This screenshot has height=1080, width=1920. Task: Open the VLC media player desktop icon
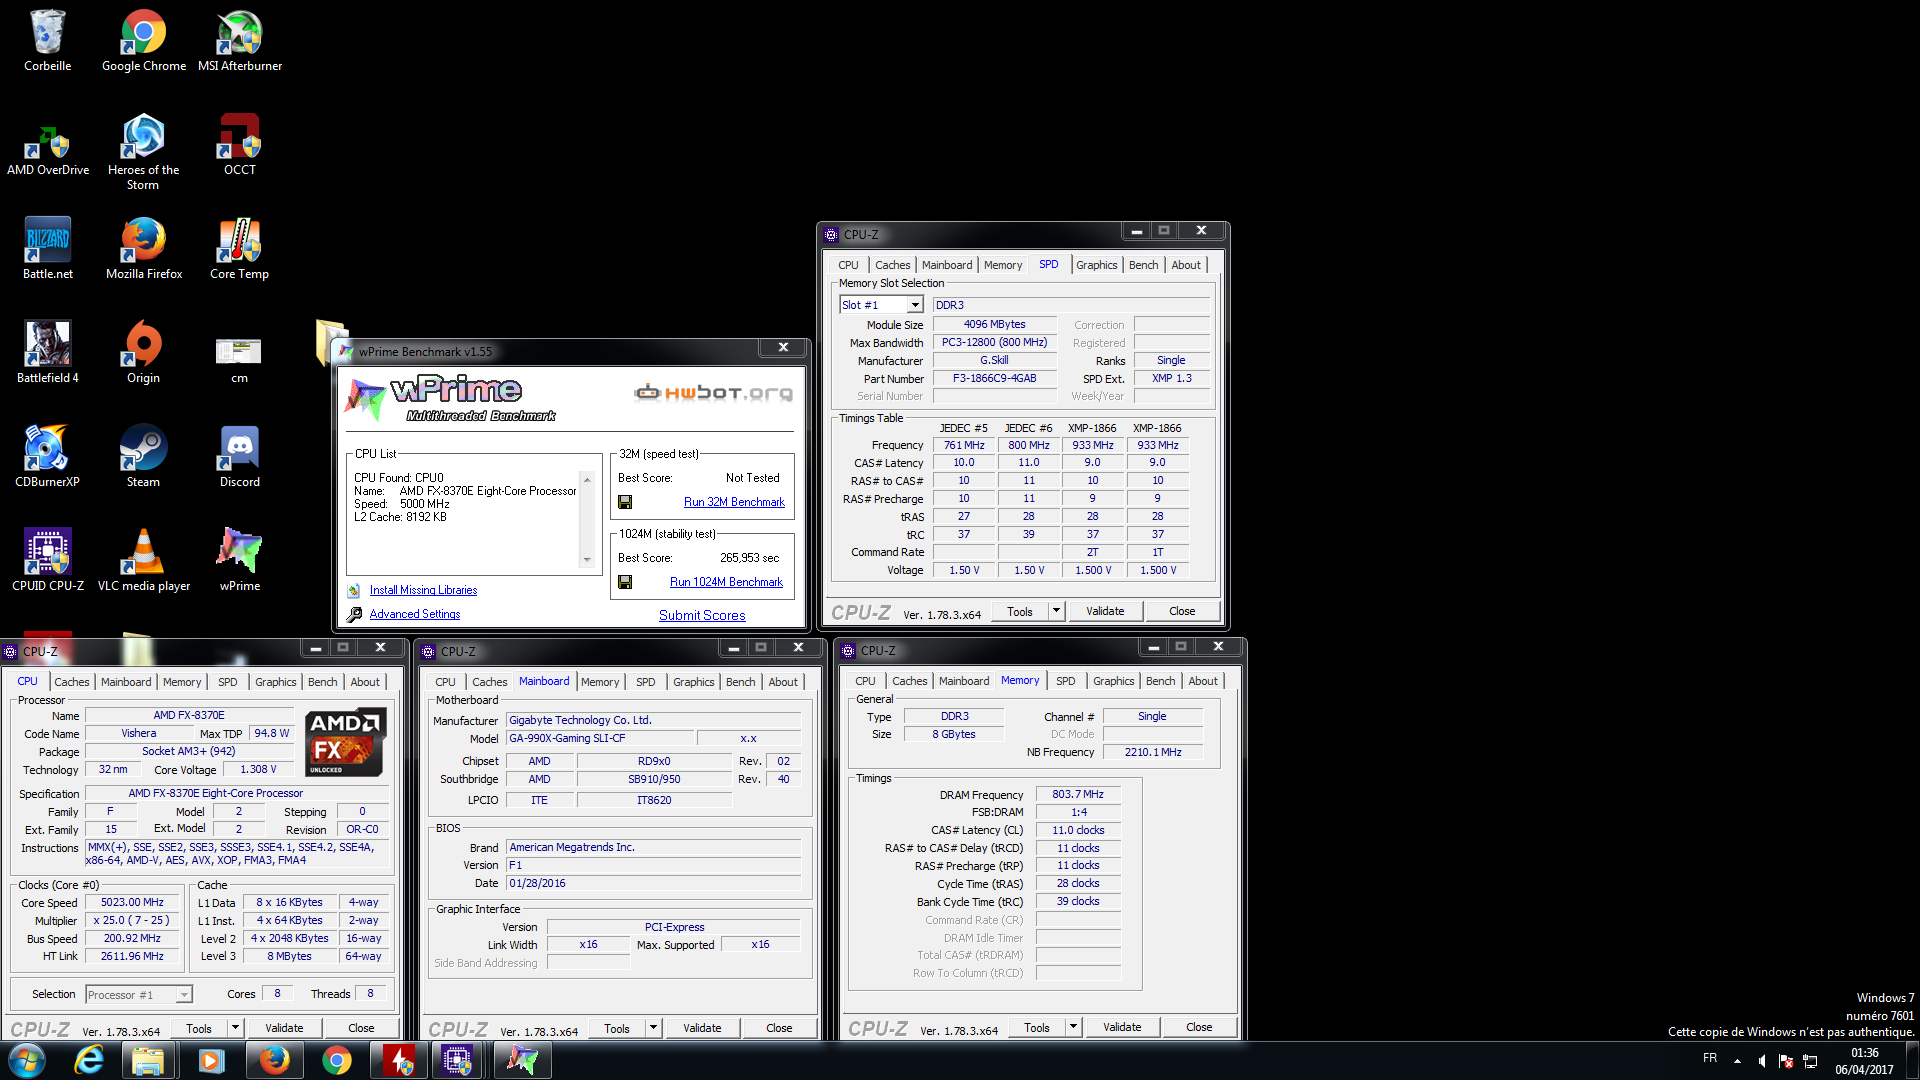[143, 561]
